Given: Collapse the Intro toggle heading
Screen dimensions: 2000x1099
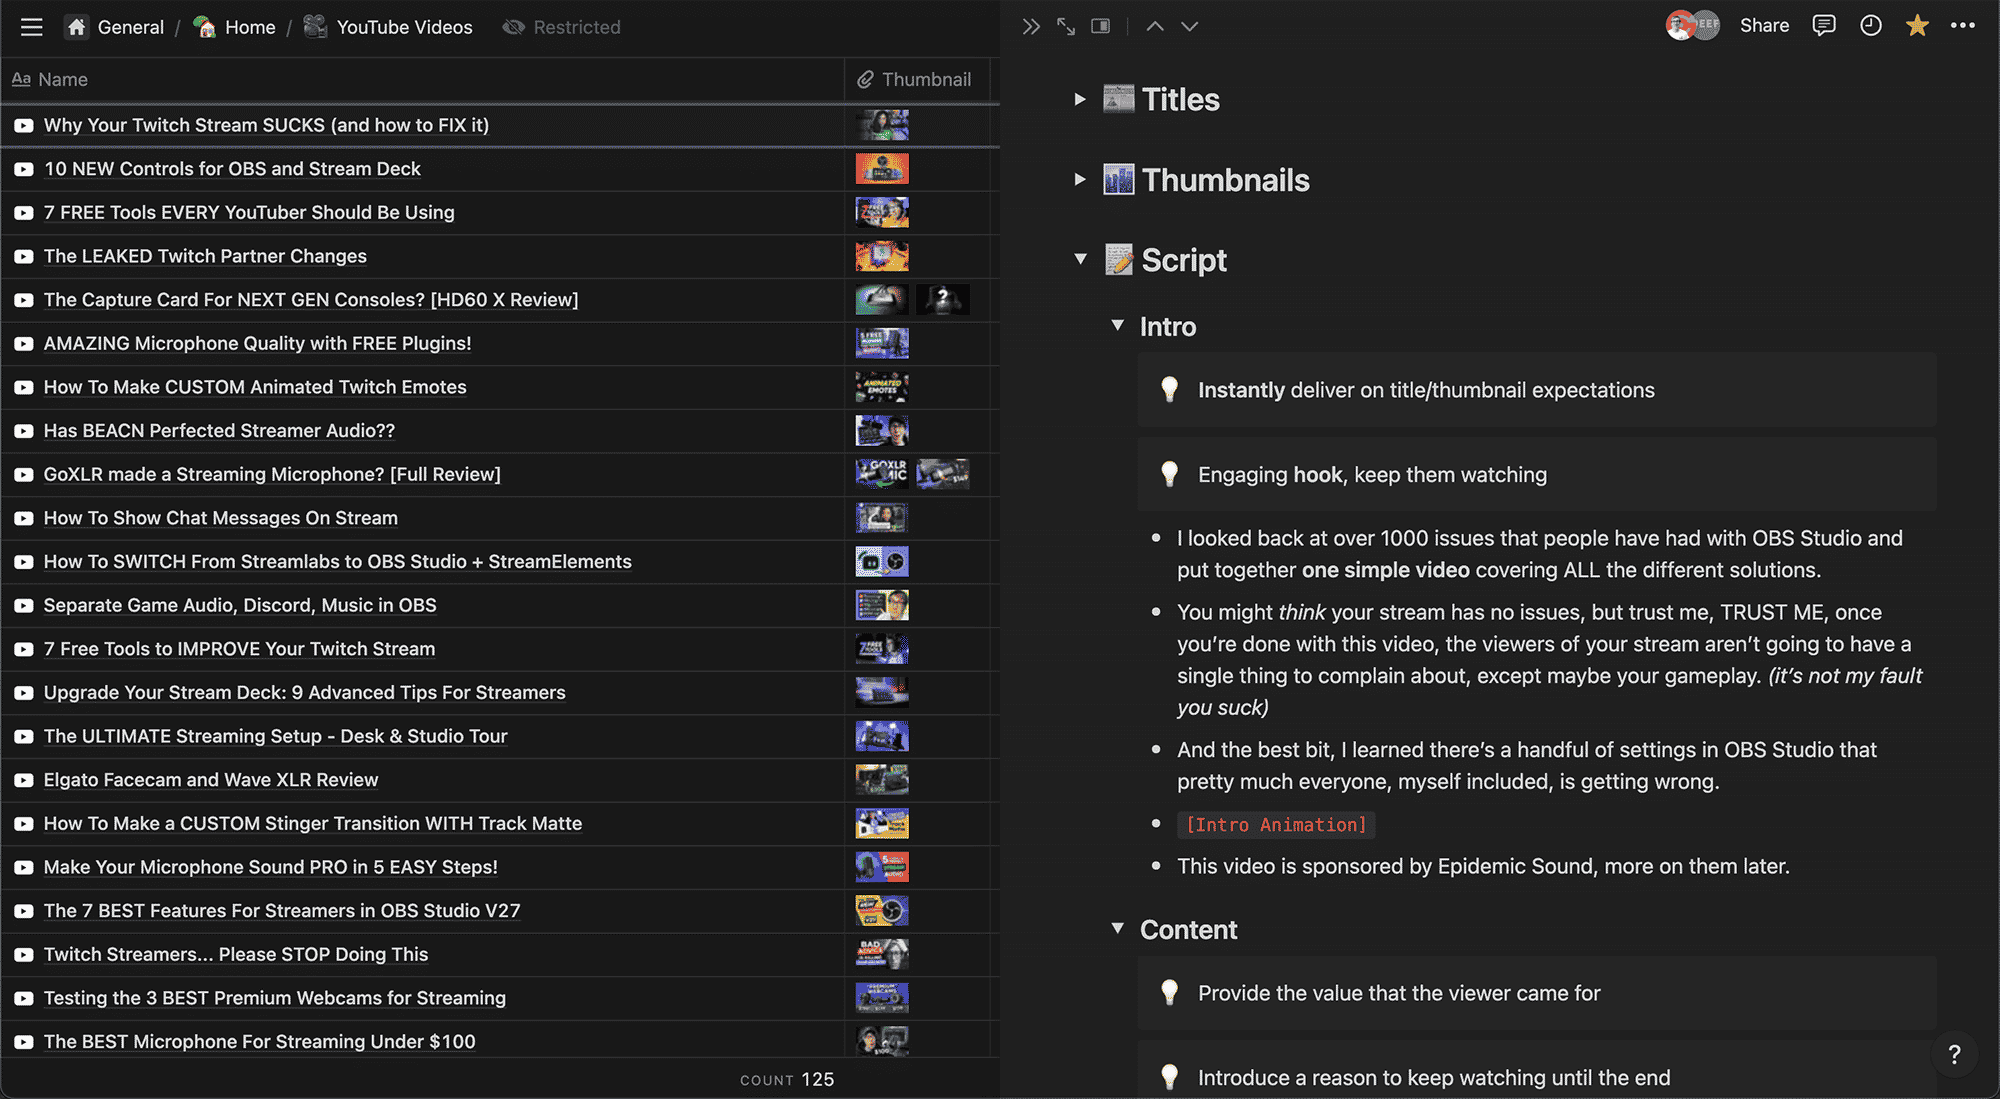Looking at the screenshot, I should coord(1118,325).
